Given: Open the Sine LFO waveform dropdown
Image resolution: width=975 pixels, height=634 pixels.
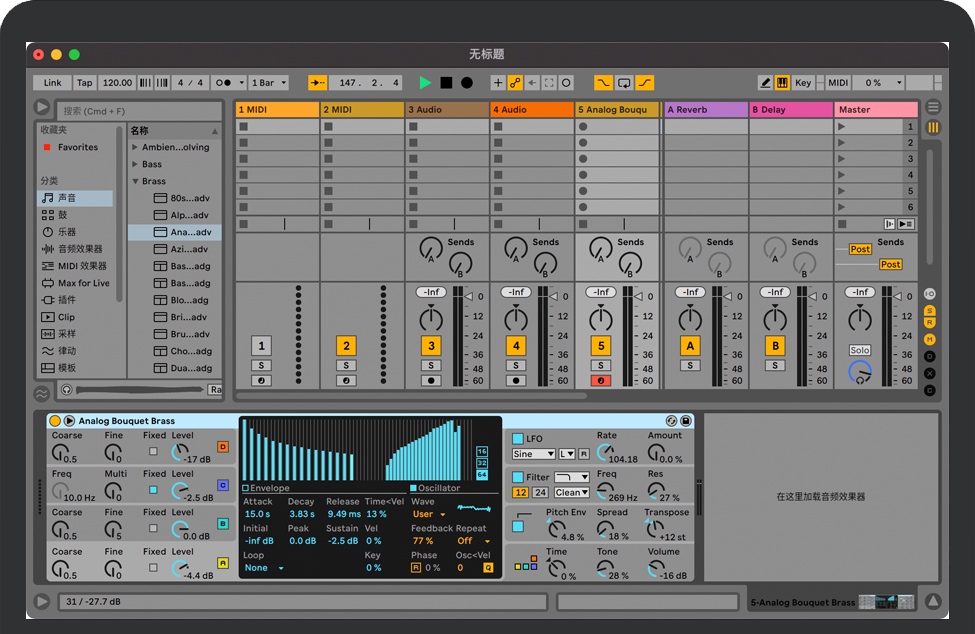Looking at the screenshot, I should pos(533,454).
